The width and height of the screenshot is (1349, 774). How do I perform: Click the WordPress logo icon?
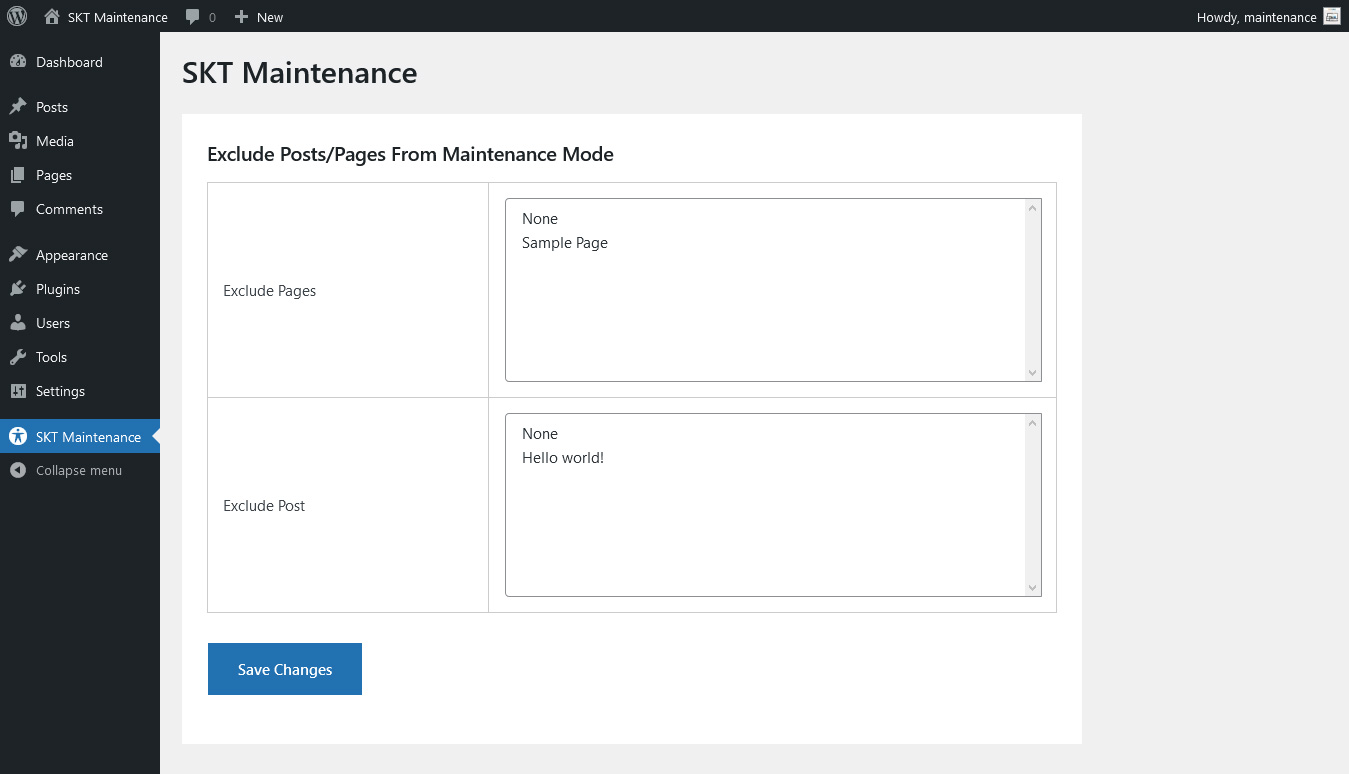pyautogui.click(x=17, y=16)
